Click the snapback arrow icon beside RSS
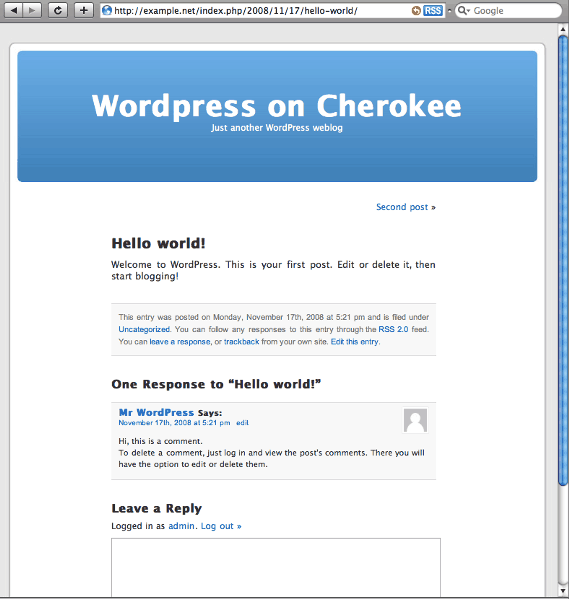The image size is (569, 599). [x=416, y=11]
